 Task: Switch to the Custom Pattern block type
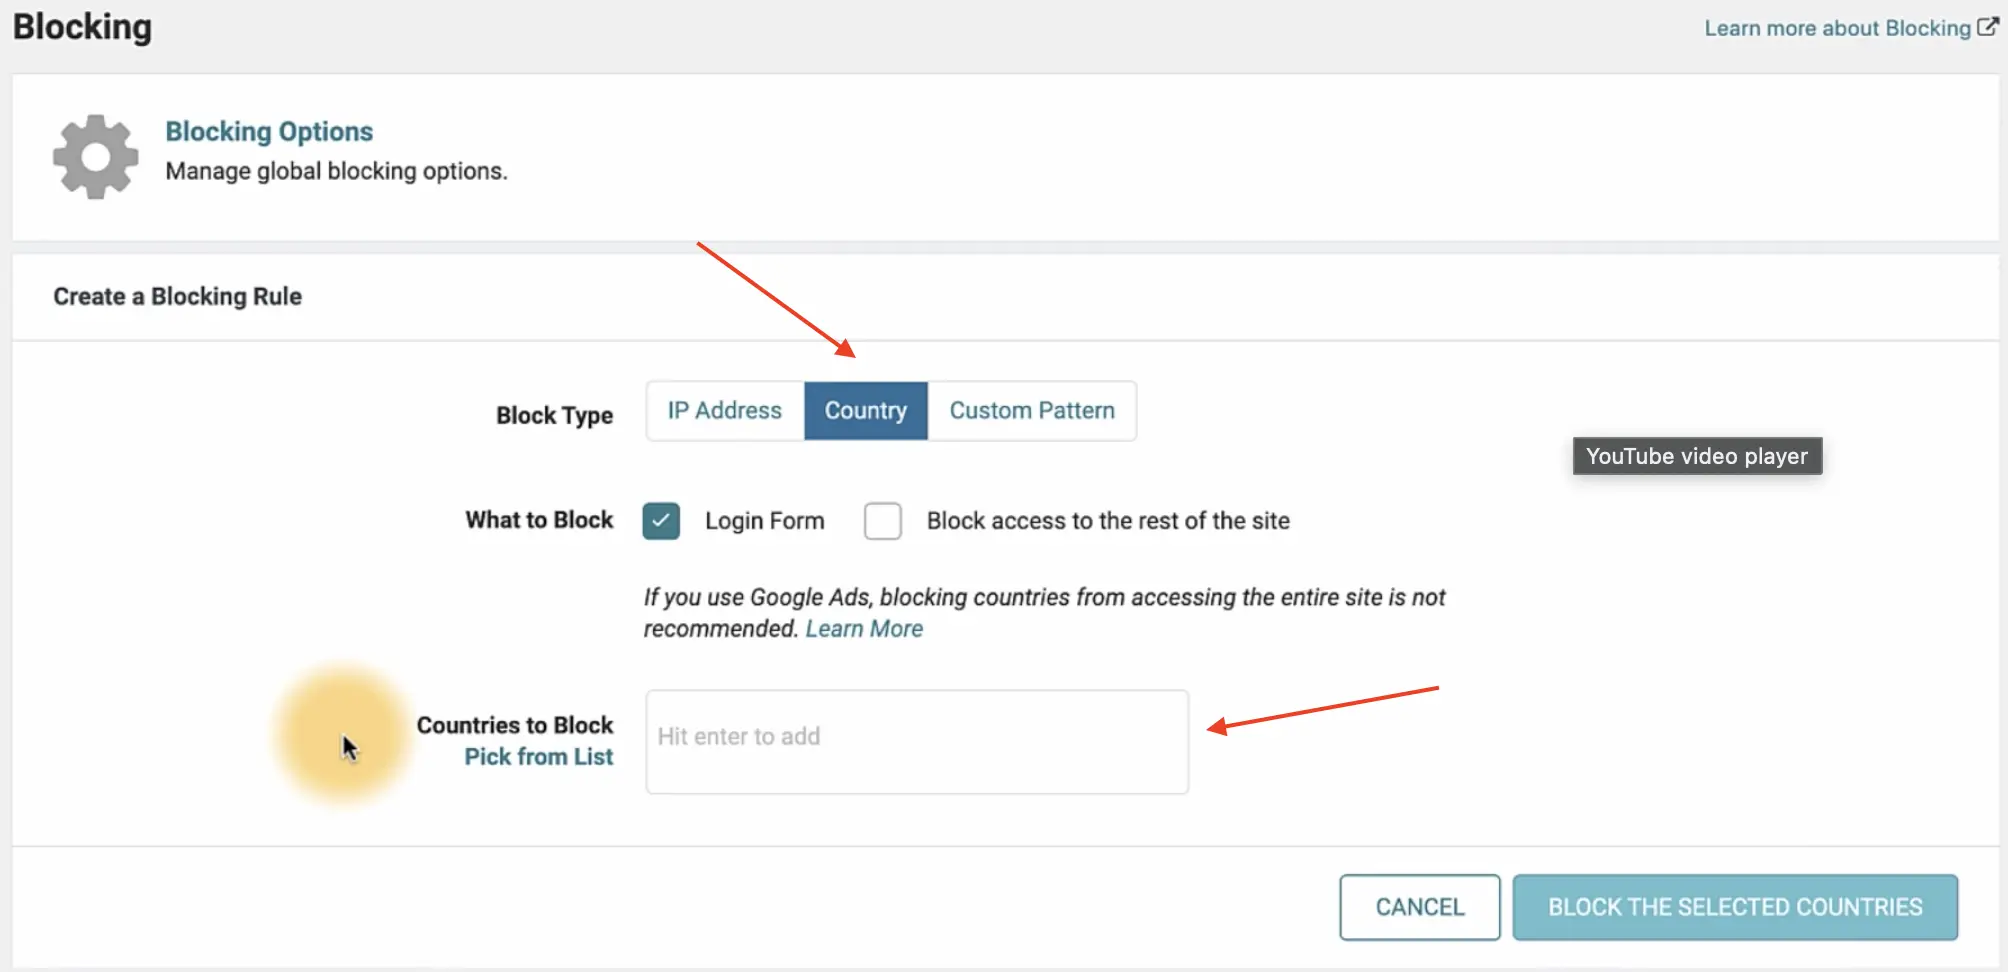(1032, 411)
